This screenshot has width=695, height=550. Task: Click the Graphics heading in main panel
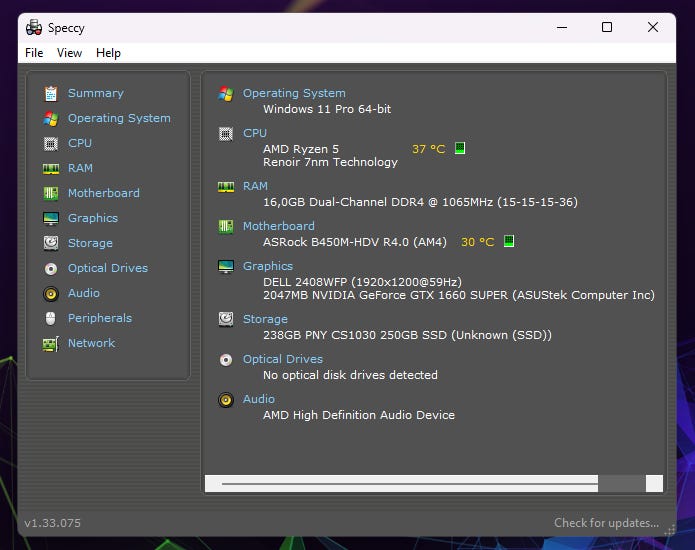[x=268, y=266]
